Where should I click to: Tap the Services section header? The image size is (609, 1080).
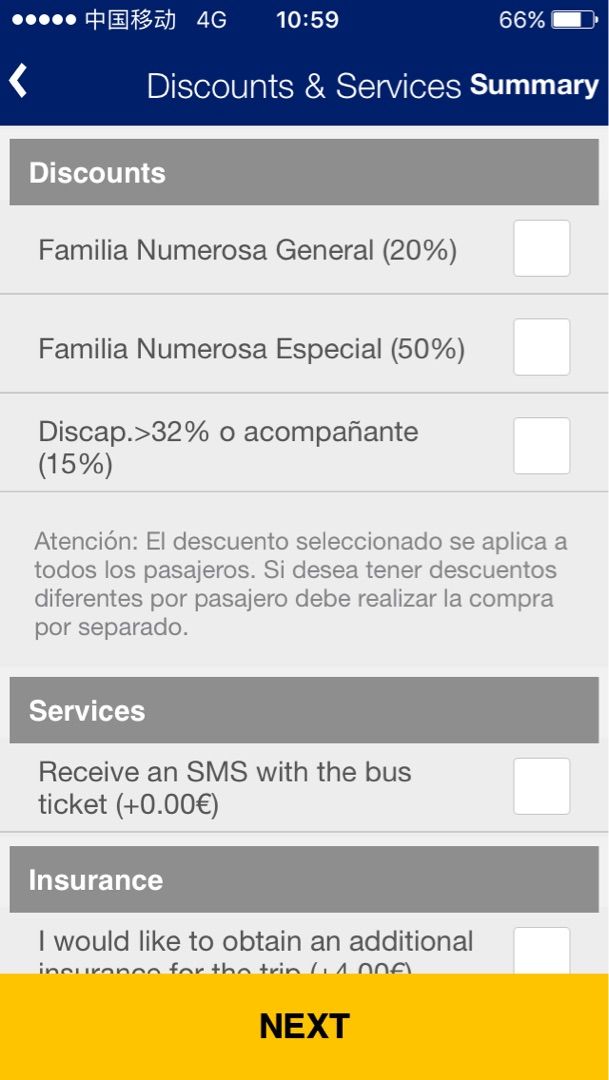click(x=304, y=711)
